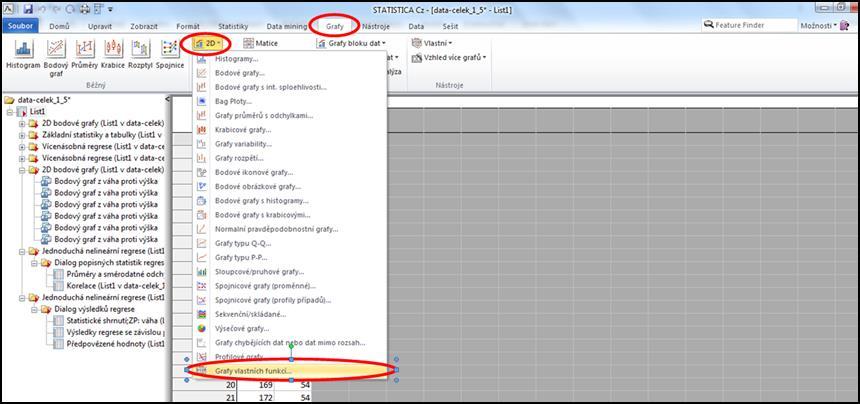860x404 pixels.
Task: Open the Vlastní dropdown
Action: [432, 43]
